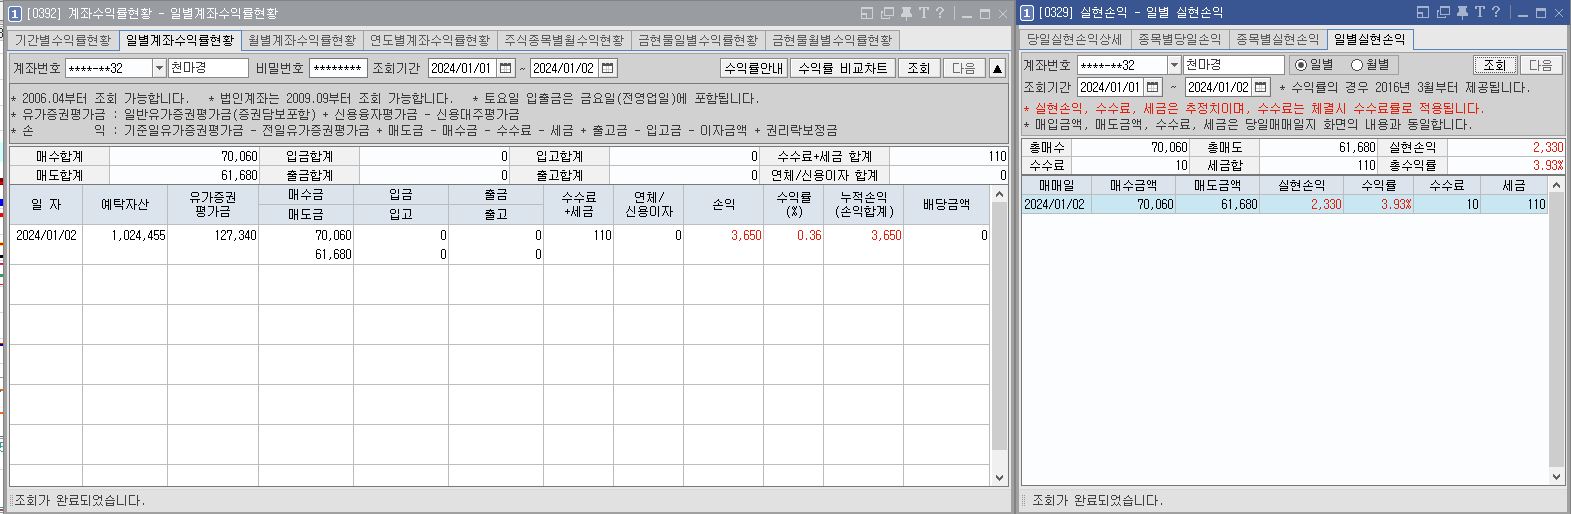
Task: Open calendar for start date 2024/01/01 in 0392
Action: pos(506,68)
